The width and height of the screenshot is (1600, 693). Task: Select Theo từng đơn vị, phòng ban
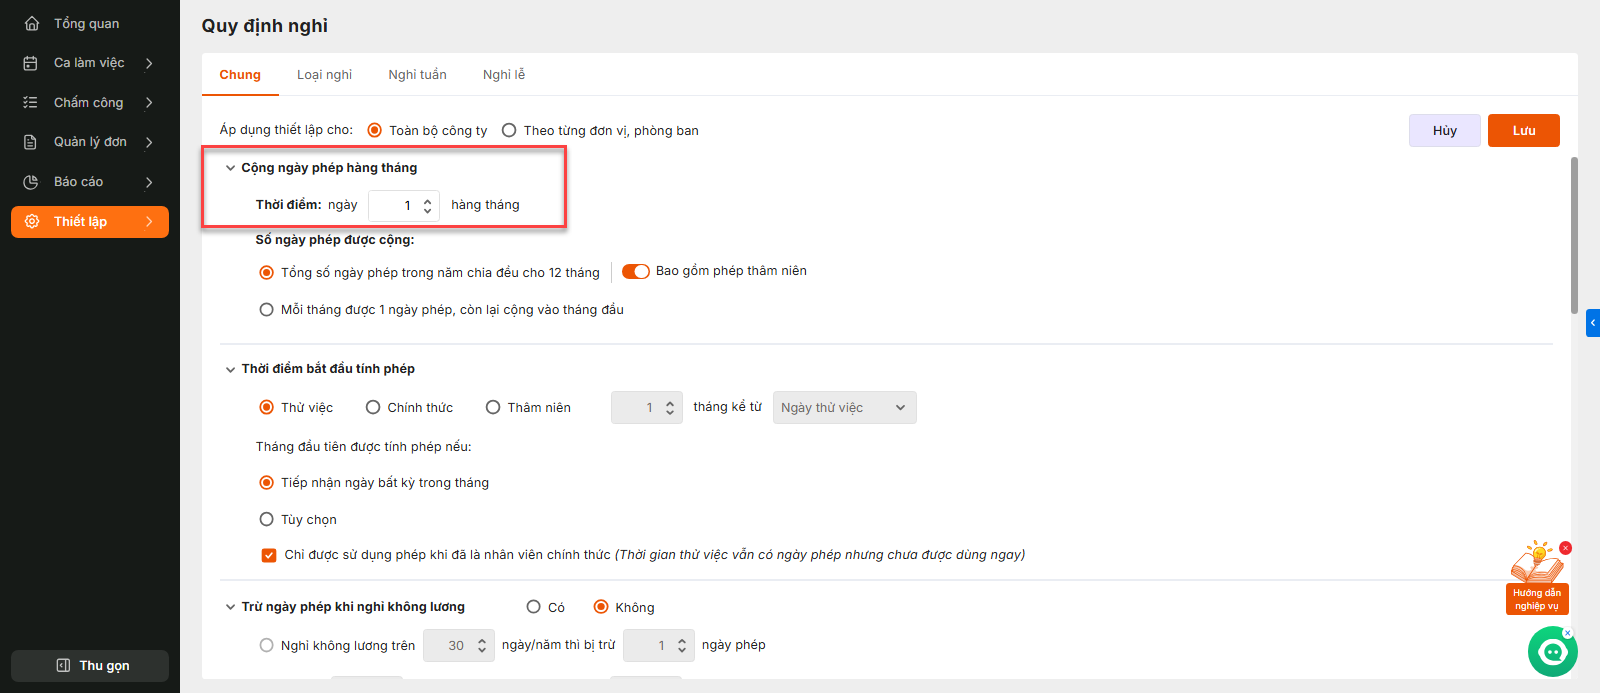tap(509, 130)
